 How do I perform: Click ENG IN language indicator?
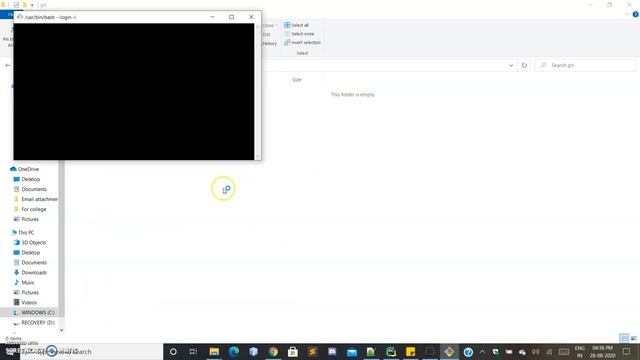point(580,352)
